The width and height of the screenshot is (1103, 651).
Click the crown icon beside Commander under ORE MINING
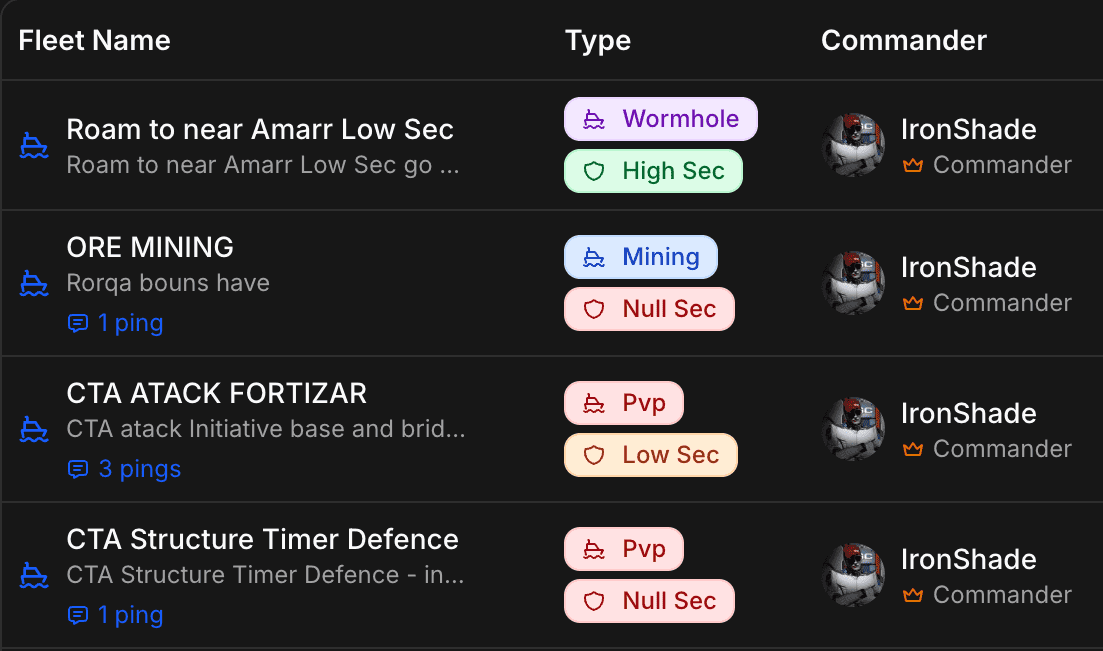click(913, 303)
